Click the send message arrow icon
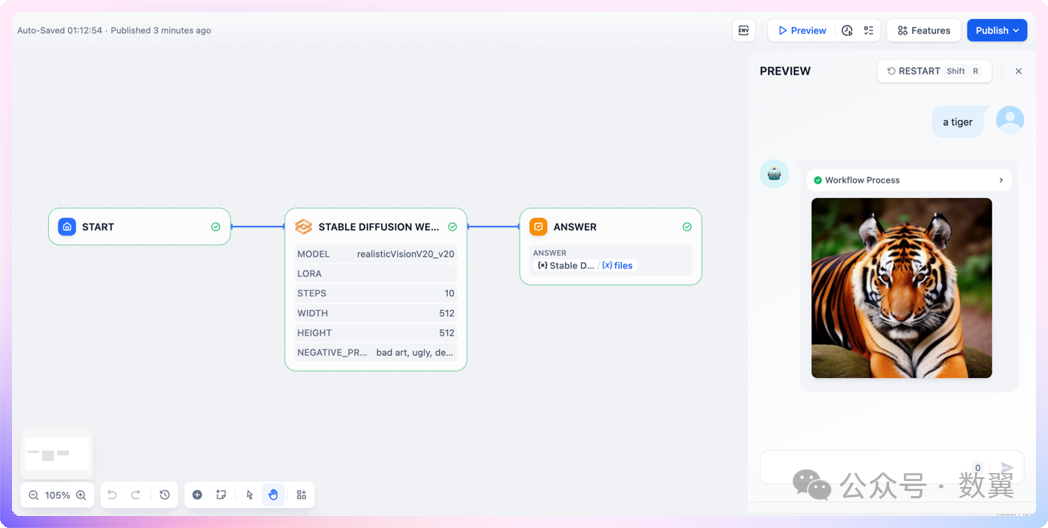The height and width of the screenshot is (528, 1048). point(1007,469)
